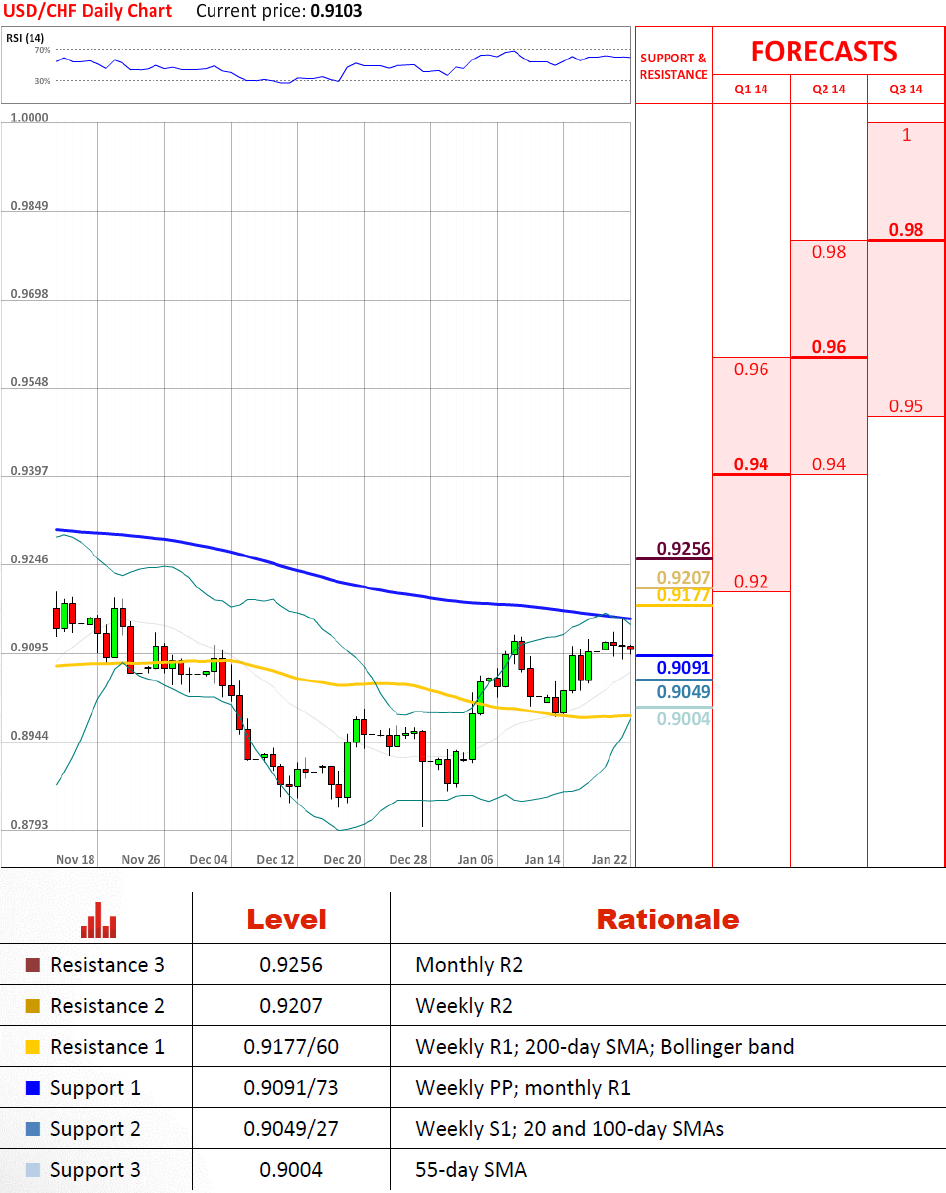This screenshot has width=946, height=1193.
Task: Click the Support 2 steel blue swatch
Action: 33,1129
